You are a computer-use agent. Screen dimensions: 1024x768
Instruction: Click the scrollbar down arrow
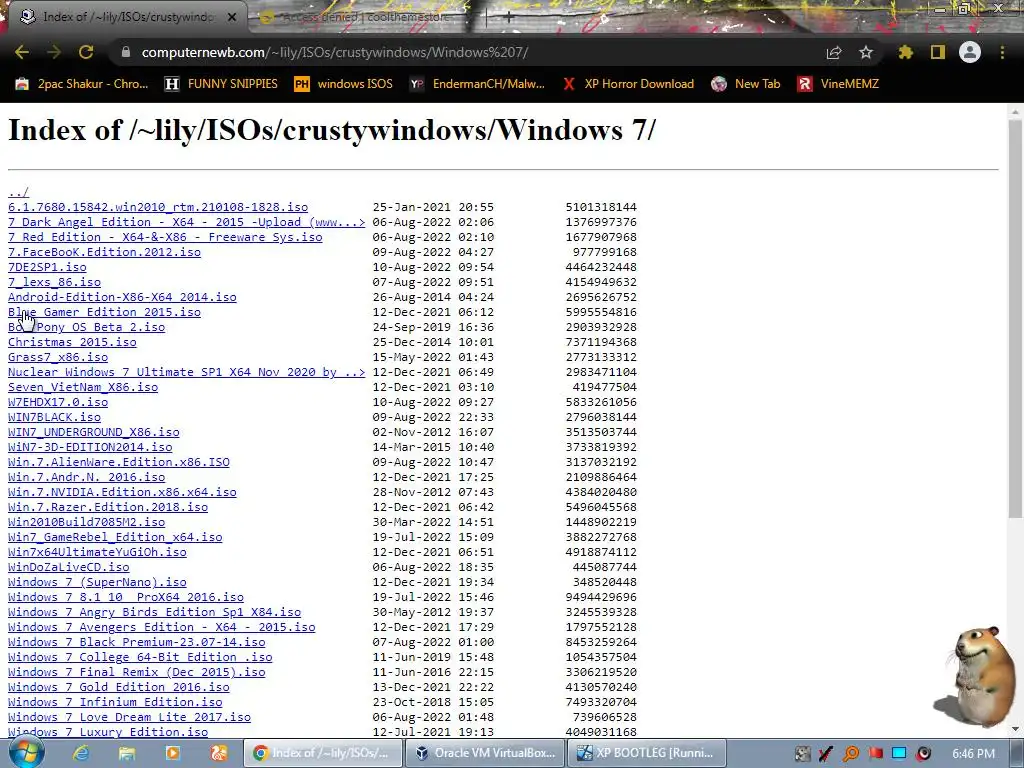coord(1016,729)
